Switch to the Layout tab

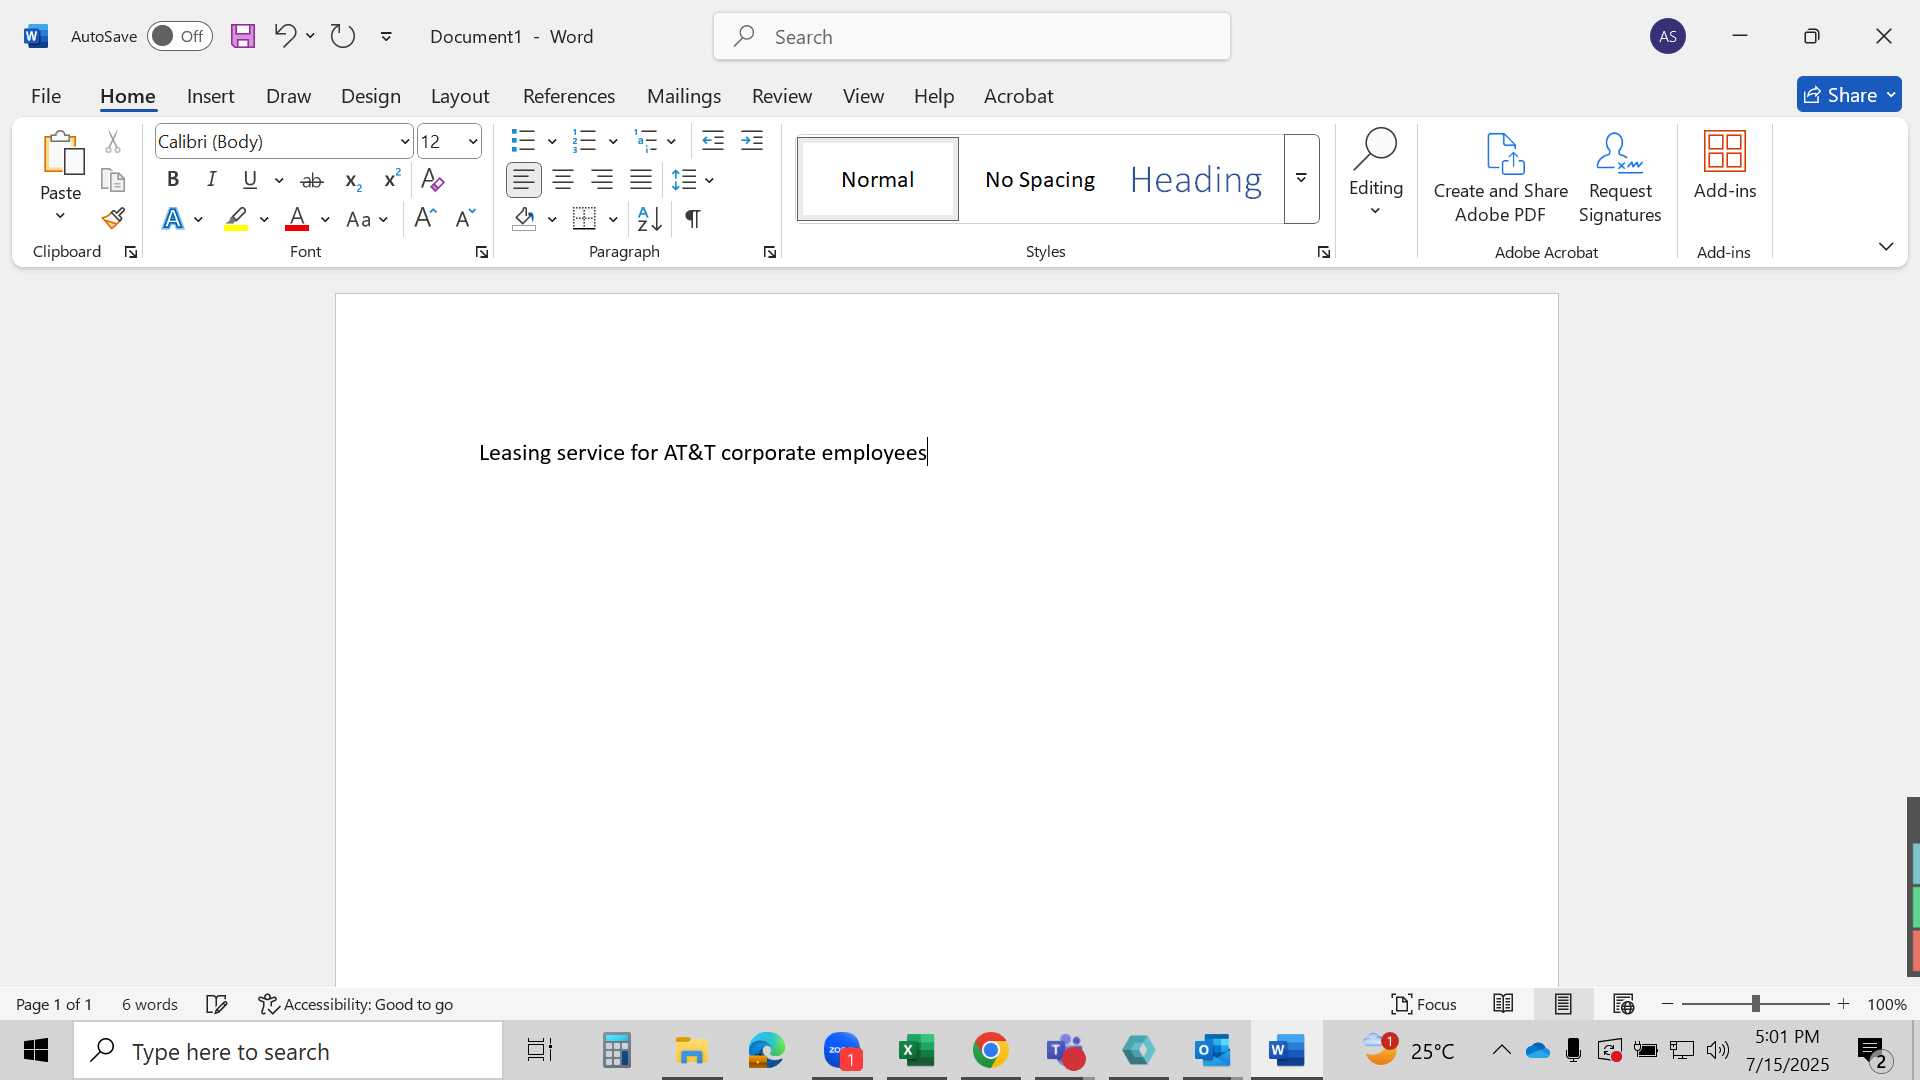[x=460, y=96]
